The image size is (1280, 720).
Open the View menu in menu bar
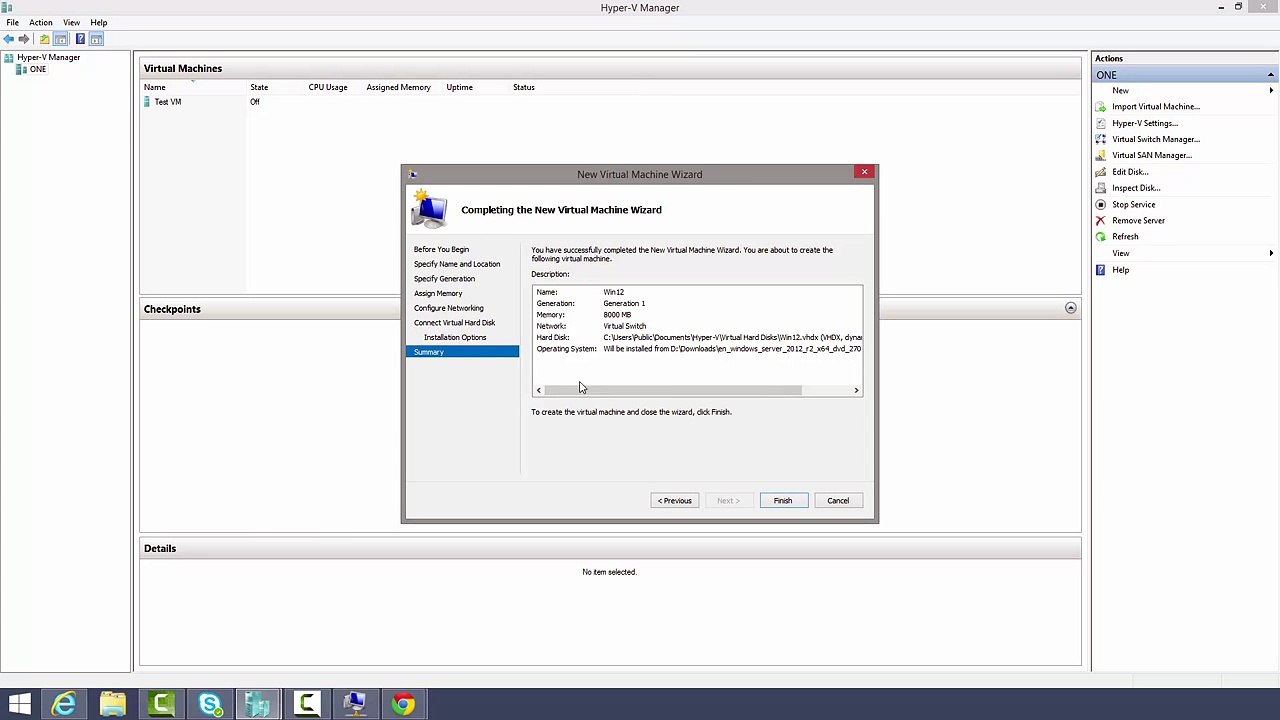[72, 22]
